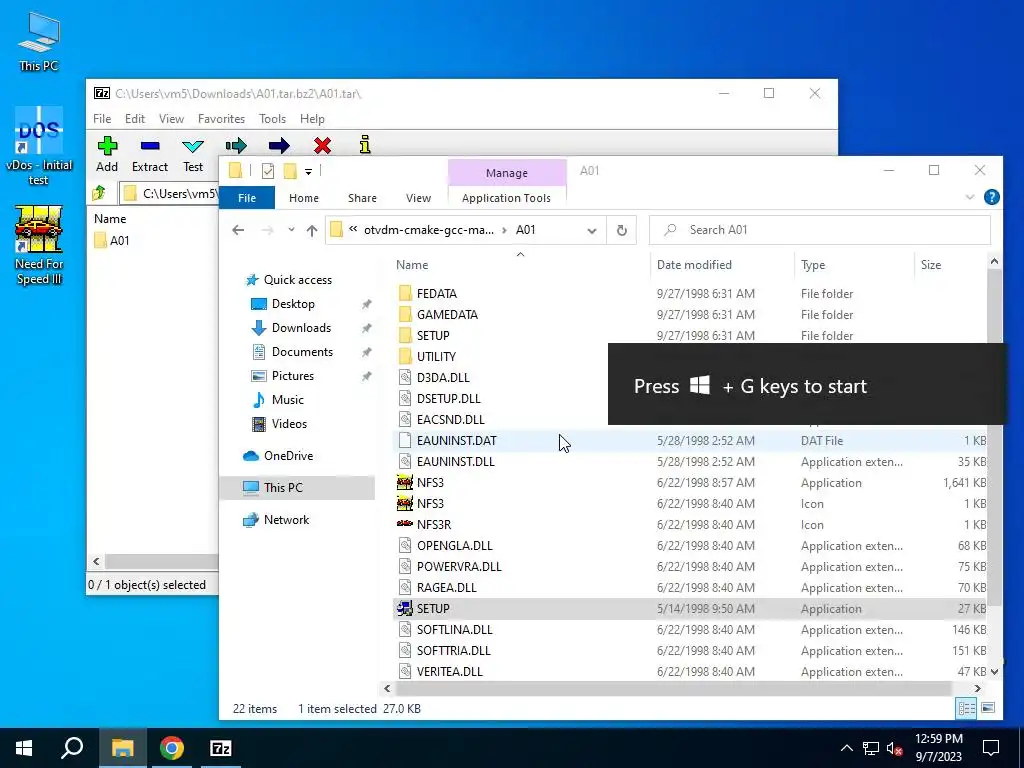Go up to parent folder in Explorer
The width and height of the screenshot is (1024, 768).
point(312,230)
